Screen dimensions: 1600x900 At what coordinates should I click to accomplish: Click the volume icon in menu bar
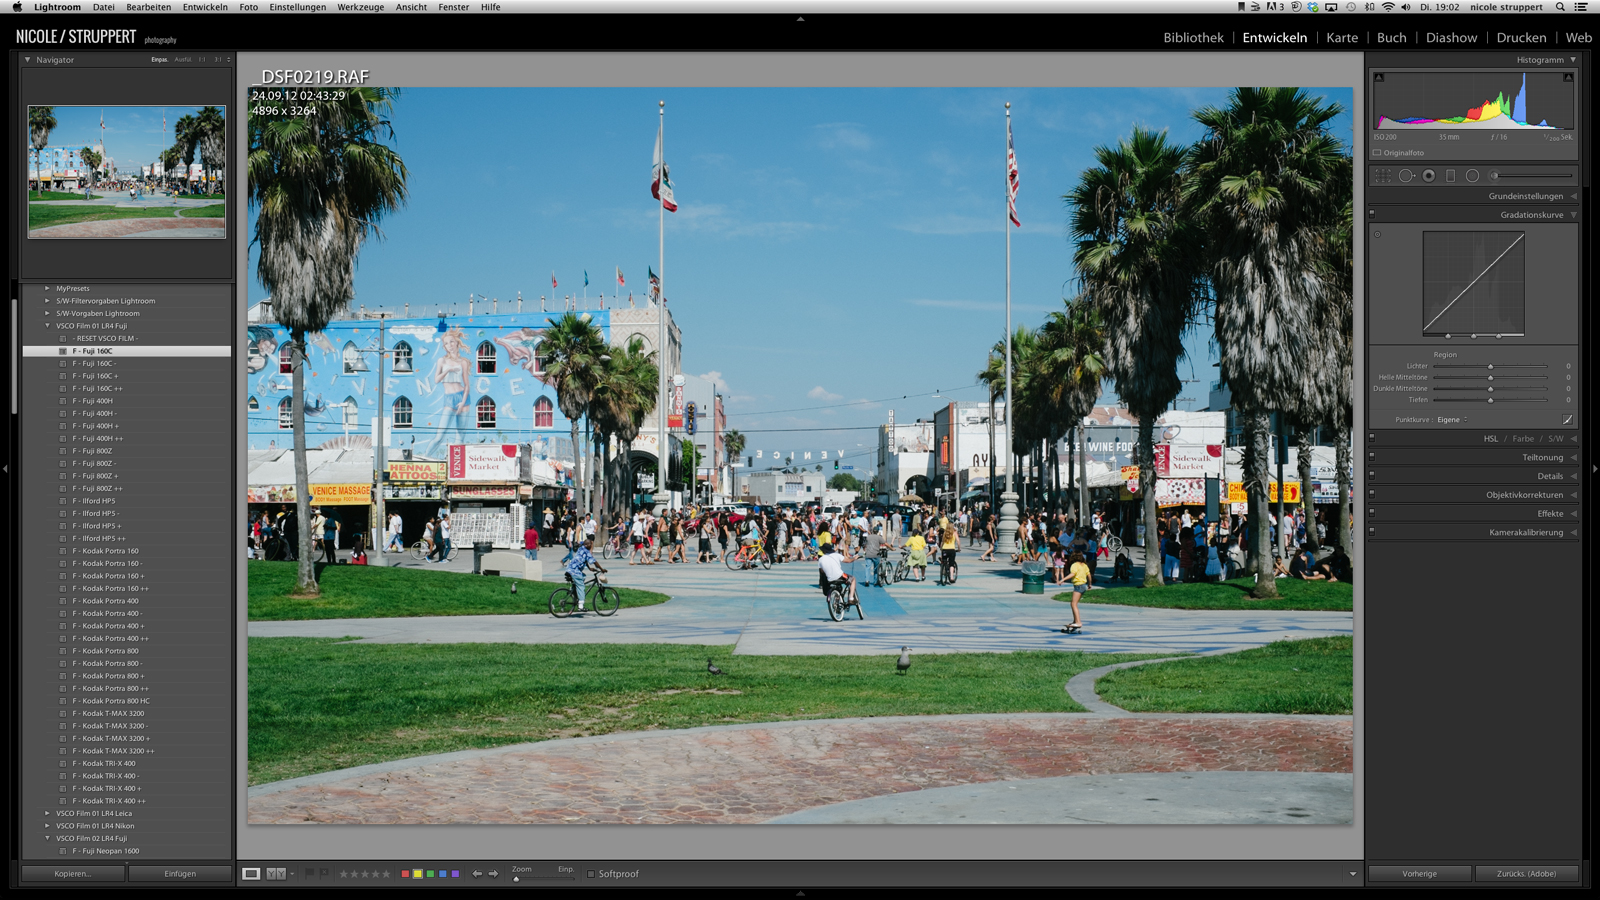[x=1406, y=7]
